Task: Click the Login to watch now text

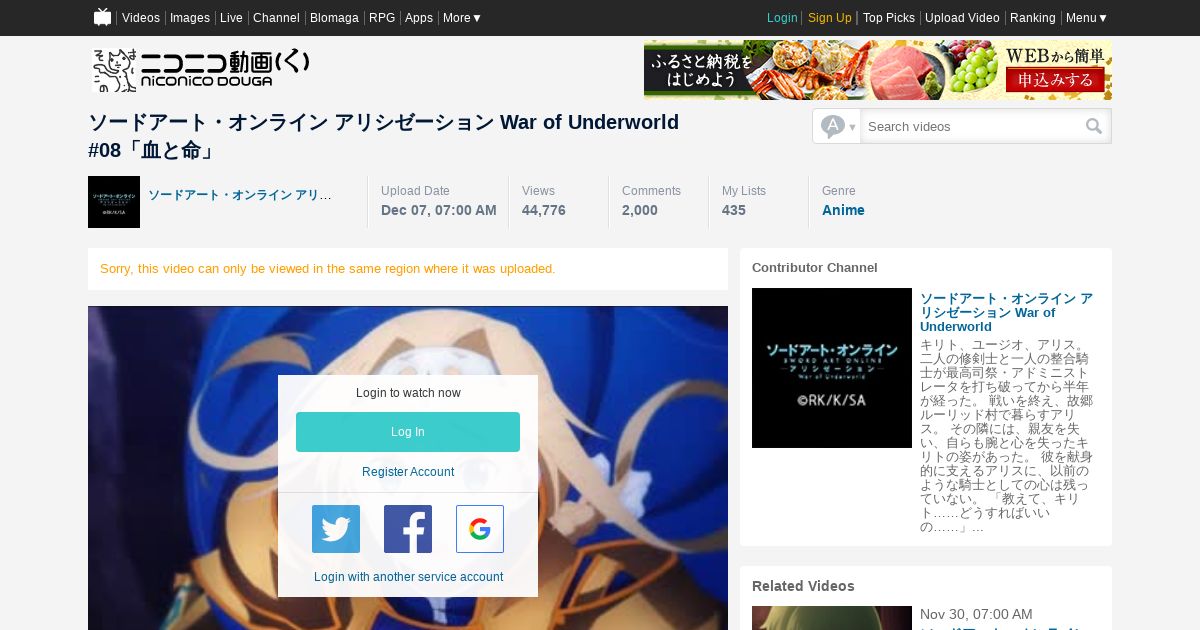Action: click(408, 393)
